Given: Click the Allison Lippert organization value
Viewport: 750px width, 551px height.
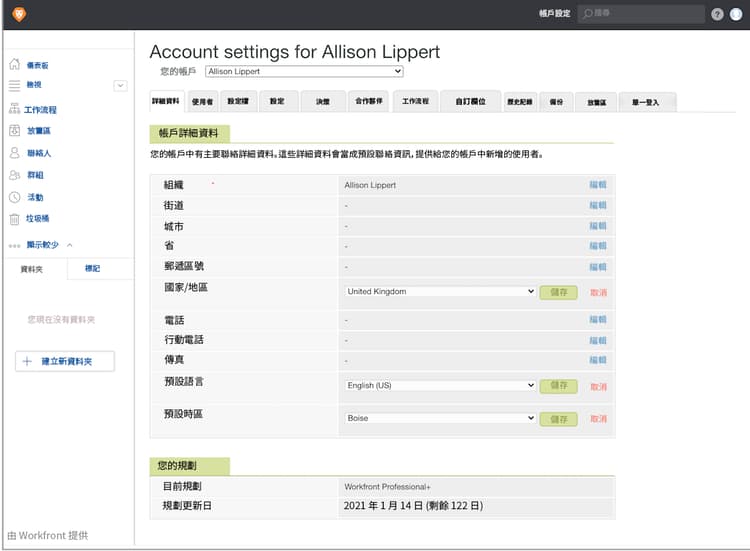Looking at the screenshot, I should tap(370, 185).
